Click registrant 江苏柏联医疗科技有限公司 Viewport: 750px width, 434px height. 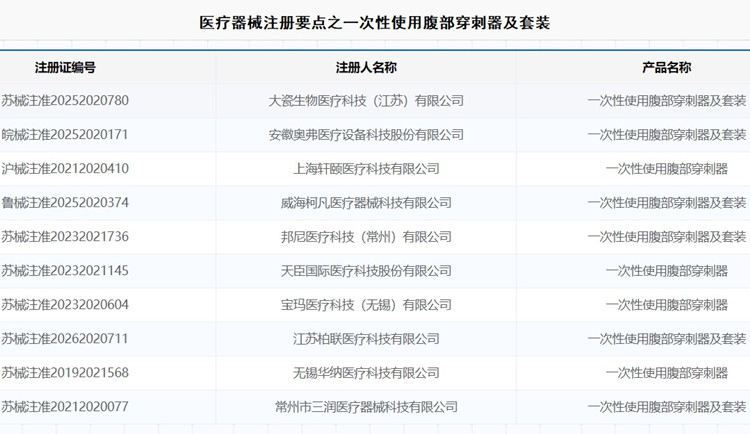point(366,338)
